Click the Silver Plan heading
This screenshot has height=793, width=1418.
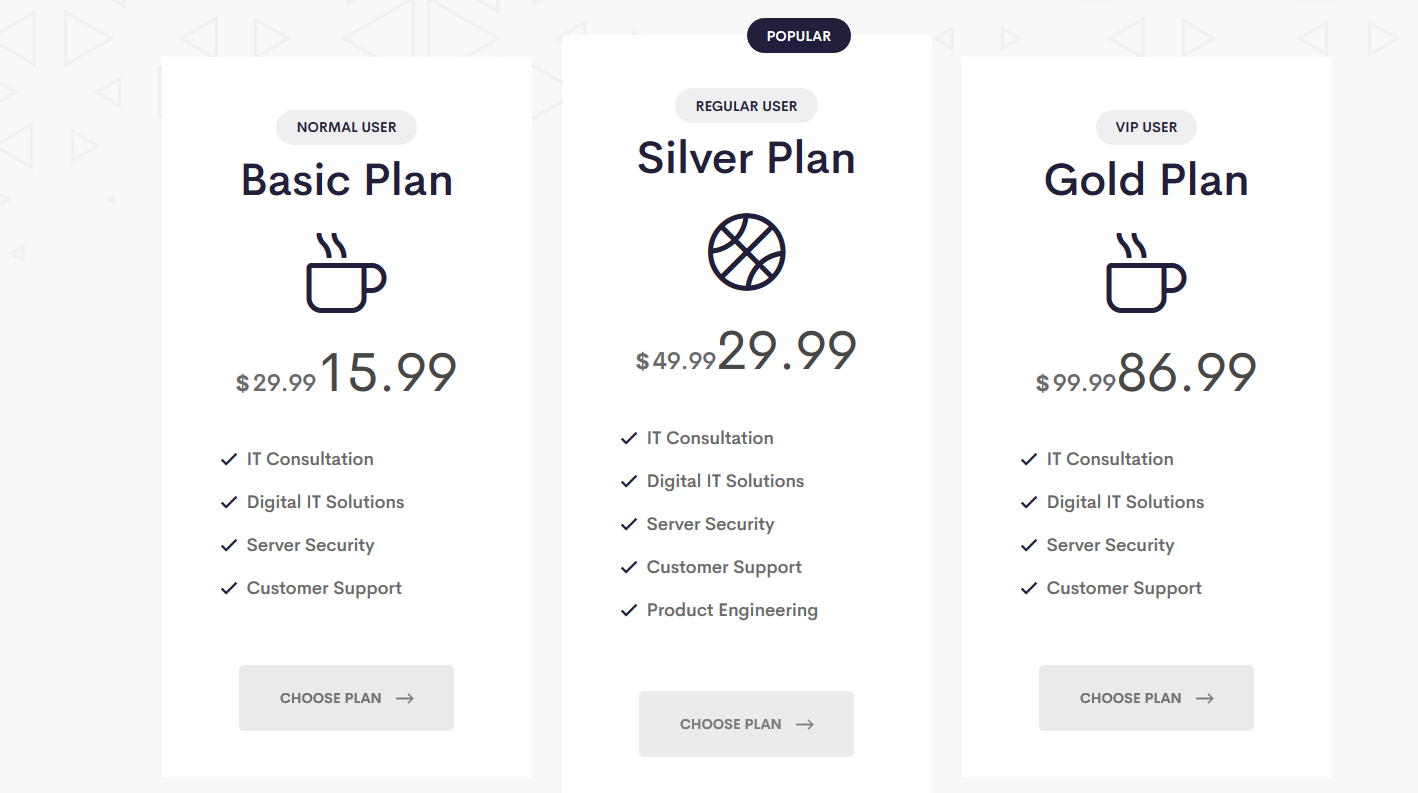[747, 159]
